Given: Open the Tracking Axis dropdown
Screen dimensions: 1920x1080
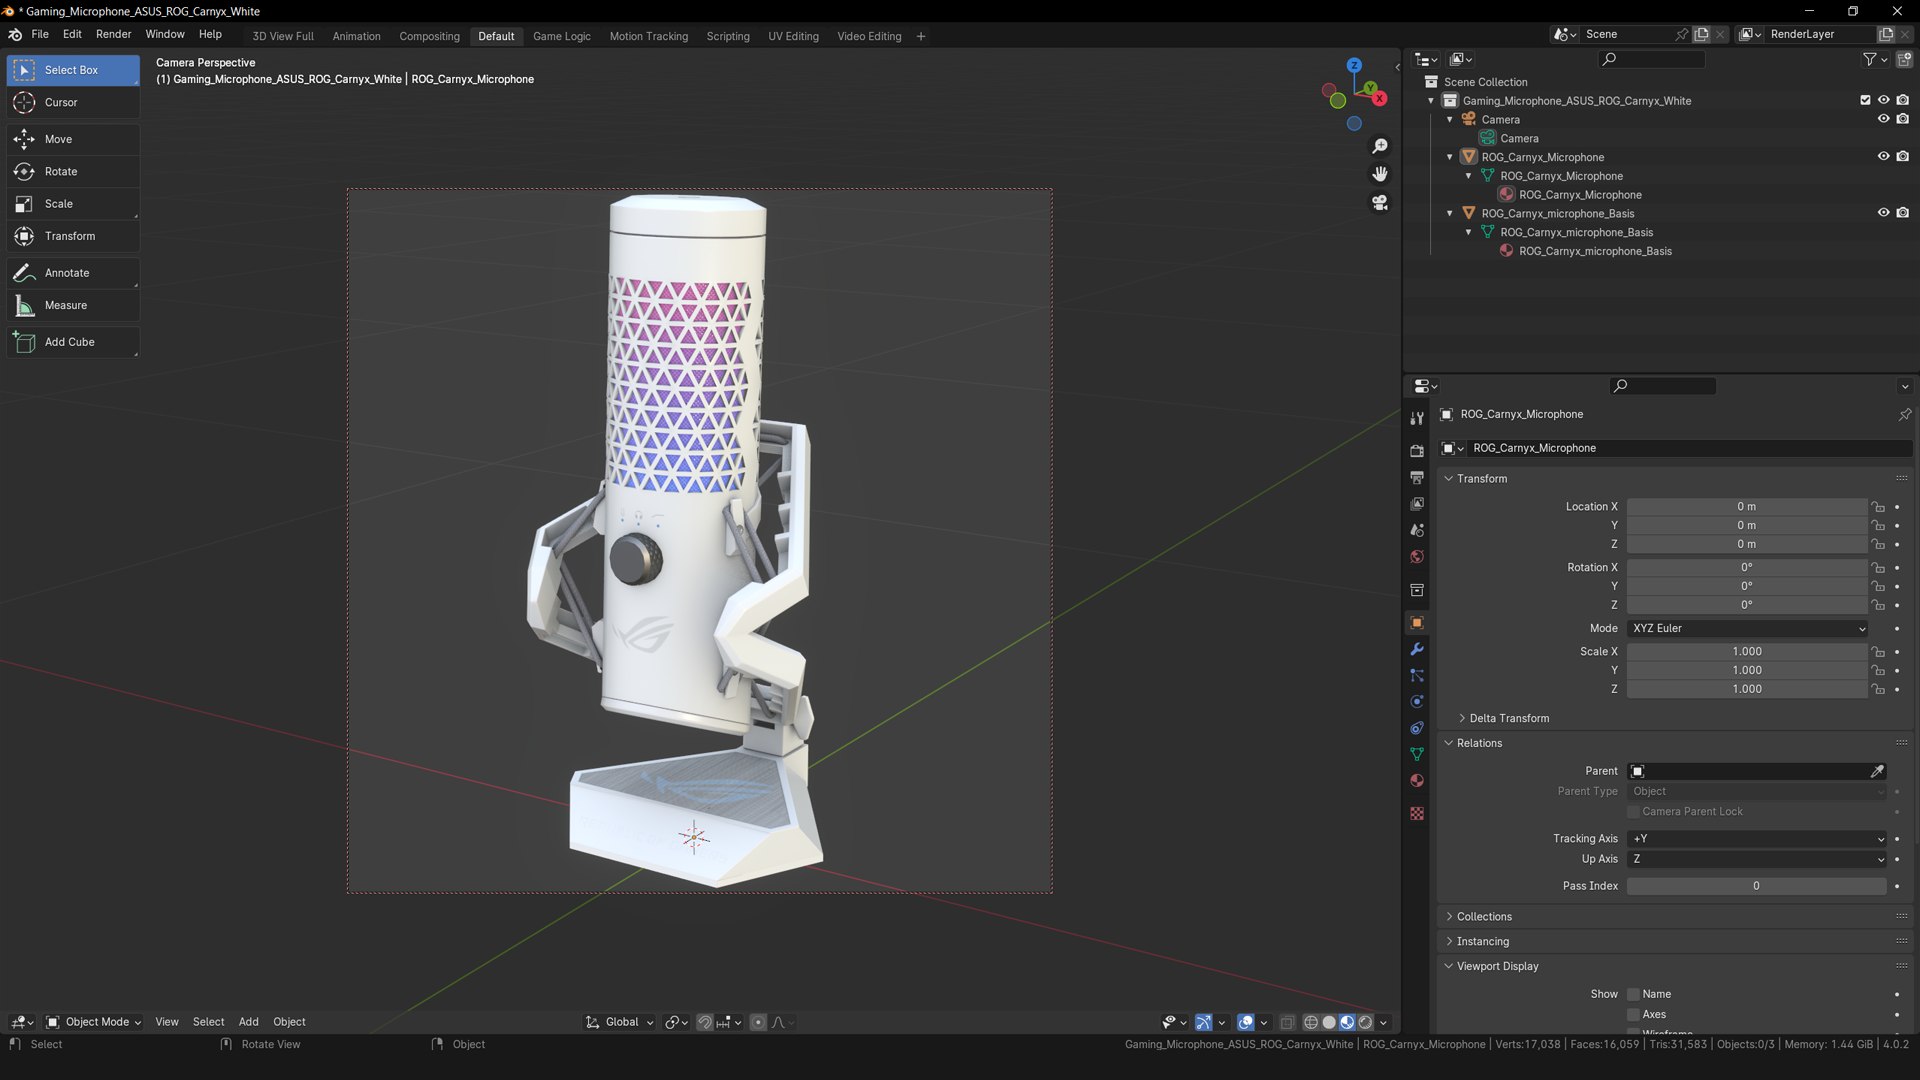Looking at the screenshot, I should tap(1757, 839).
